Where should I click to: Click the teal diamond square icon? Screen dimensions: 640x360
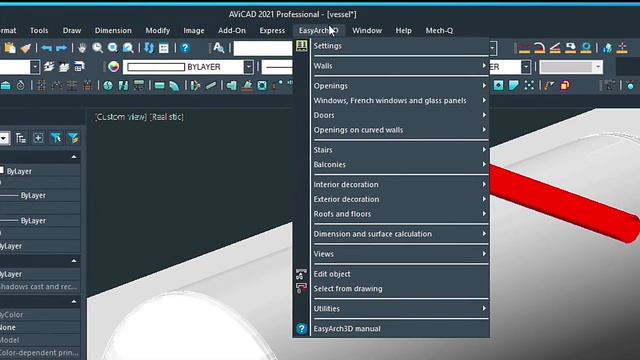(498, 85)
